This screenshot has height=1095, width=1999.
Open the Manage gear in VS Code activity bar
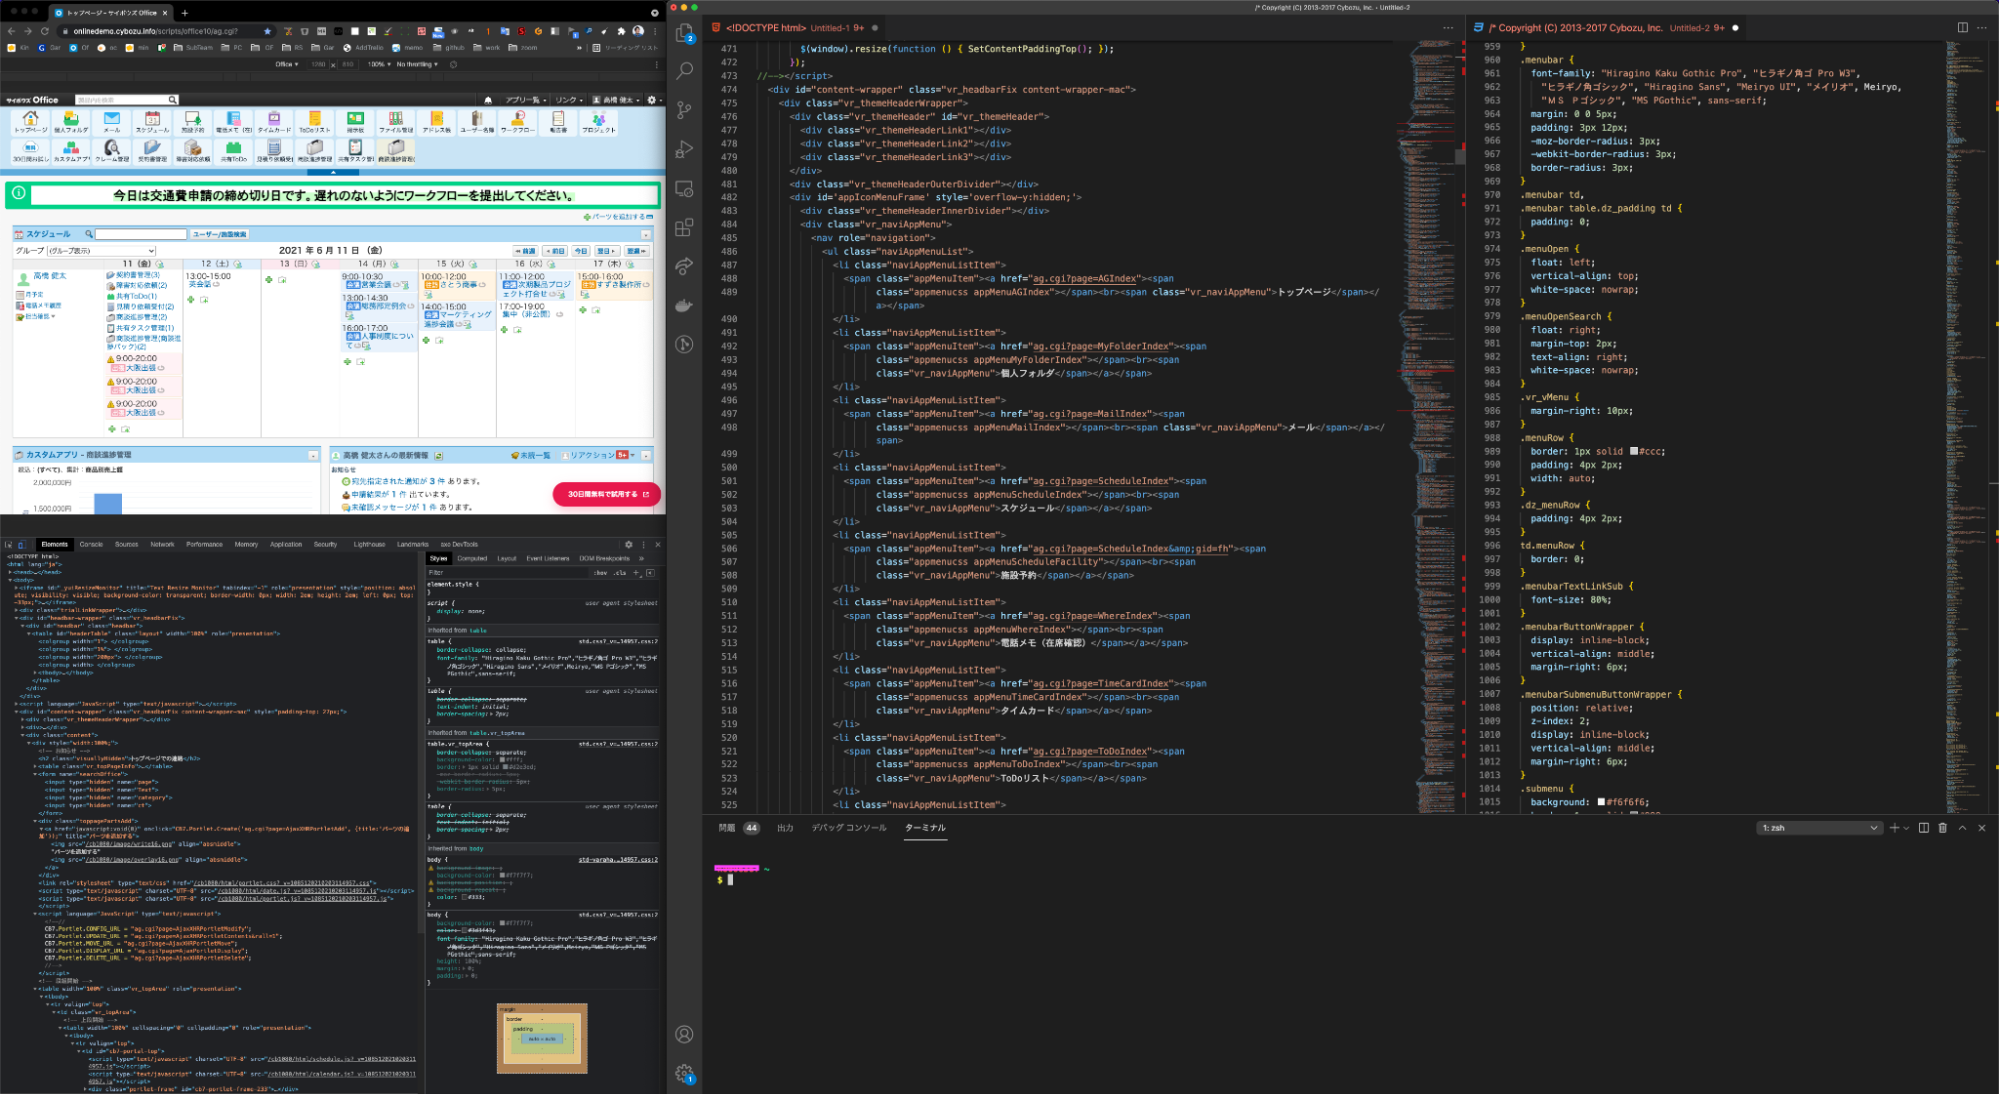(x=685, y=1073)
